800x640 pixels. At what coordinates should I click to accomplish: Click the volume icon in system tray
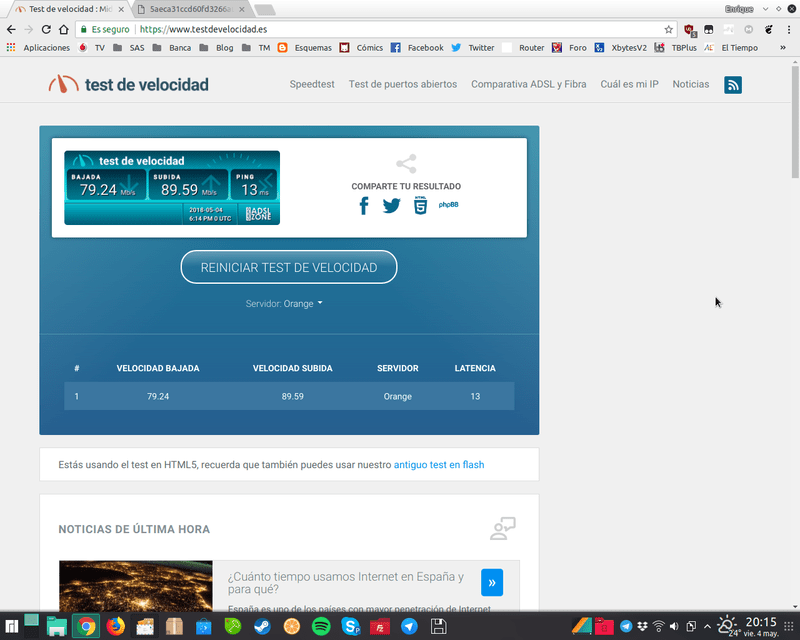click(x=674, y=626)
